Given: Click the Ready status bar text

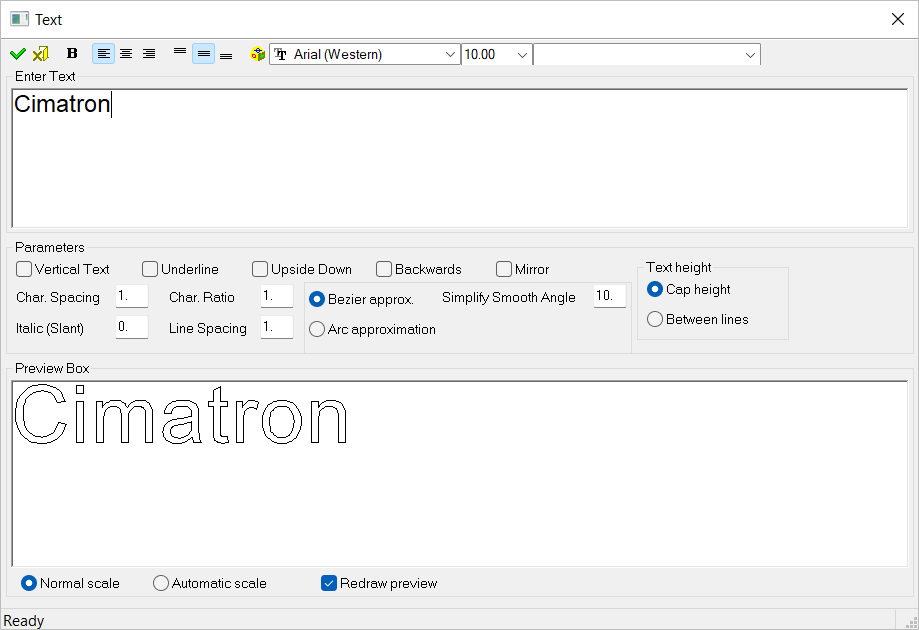Looking at the screenshot, I should click(x=24, y=621).
